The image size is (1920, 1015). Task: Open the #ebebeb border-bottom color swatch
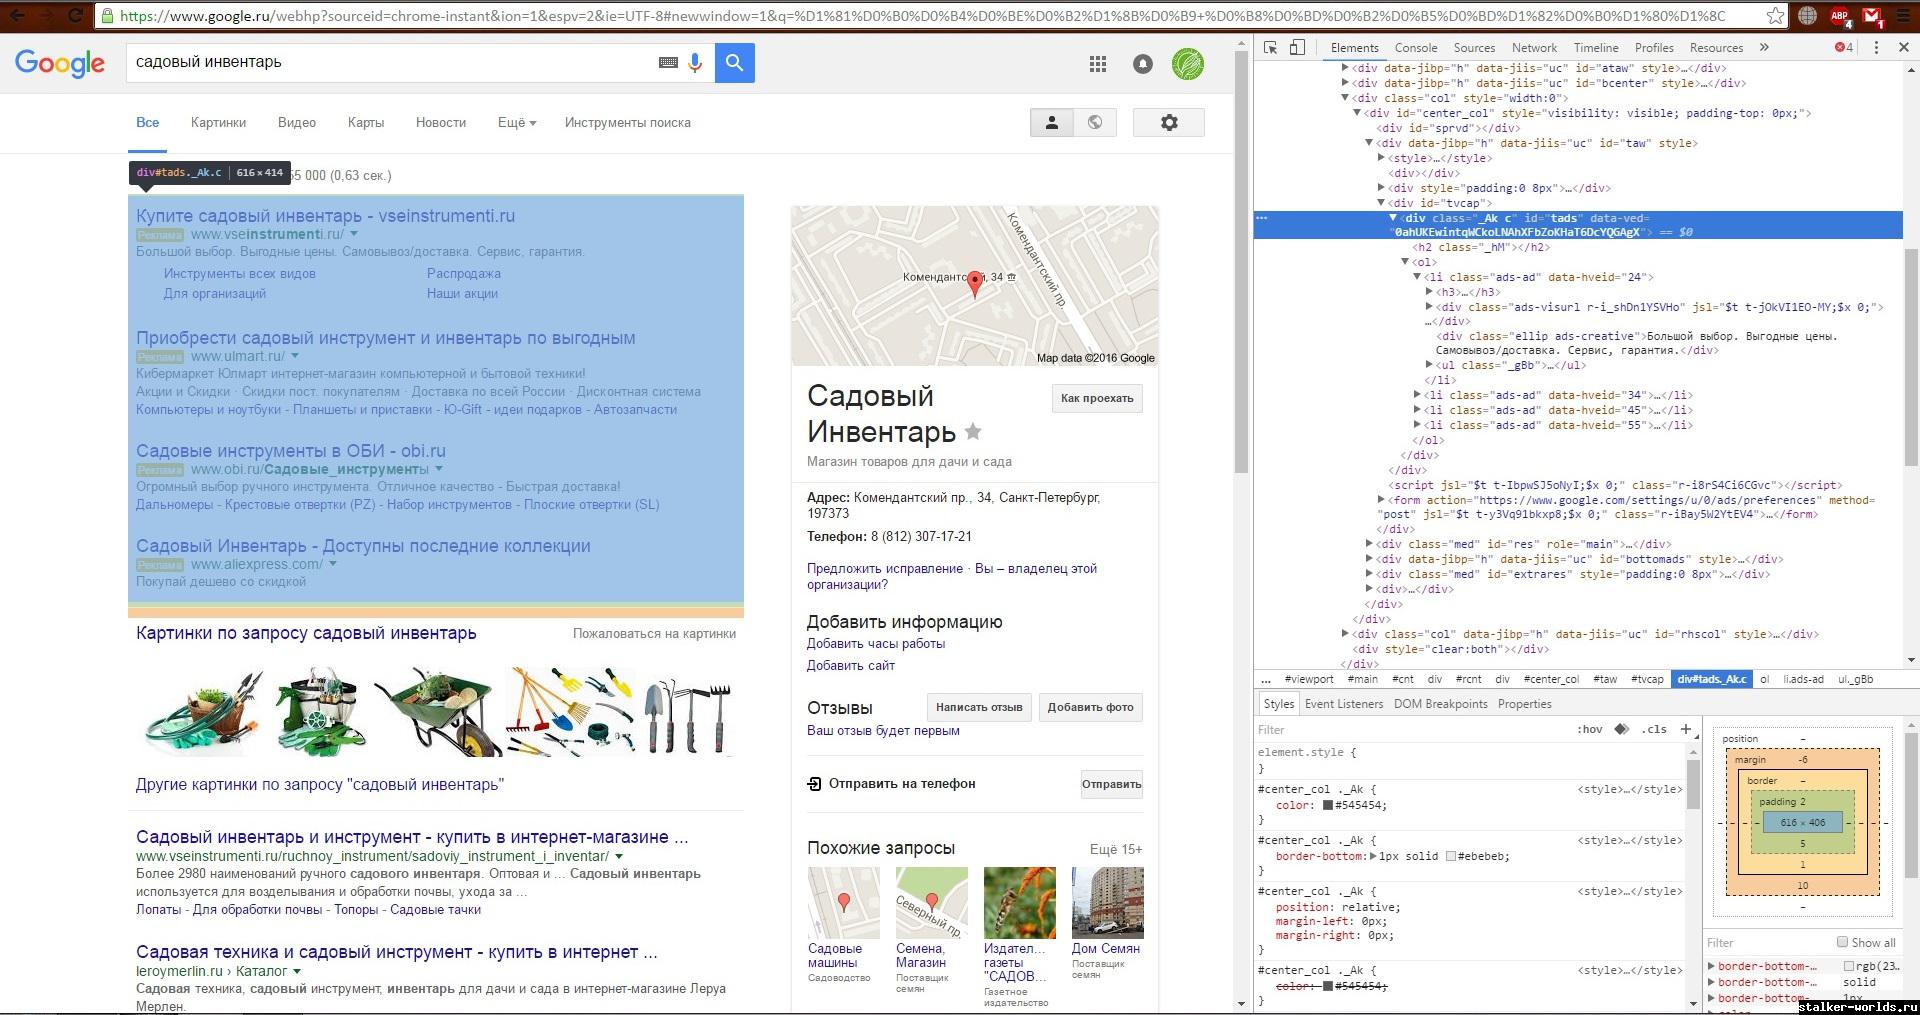coord(1451,856)
